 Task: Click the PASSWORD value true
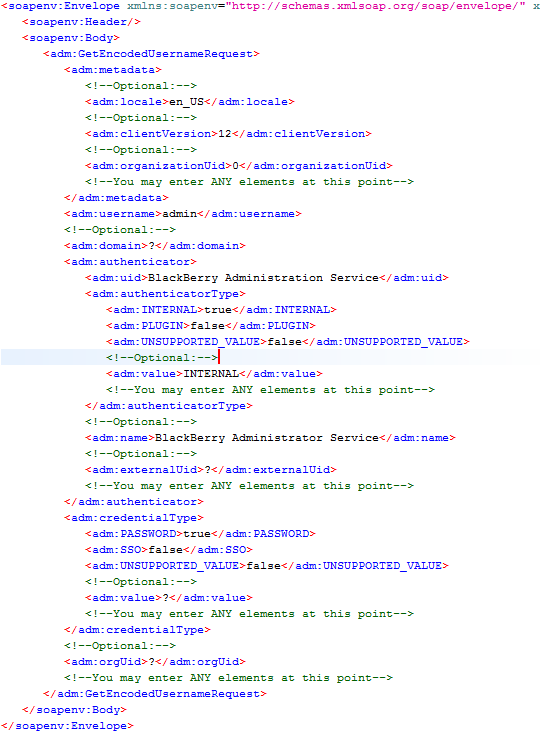[x=197, y=533]
